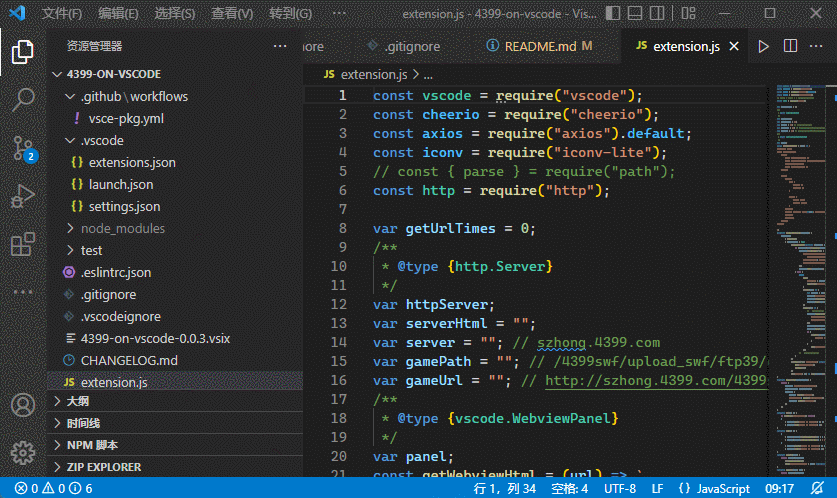Open notifications bell in status bar

pyautogui.click(x=817, y=488)
